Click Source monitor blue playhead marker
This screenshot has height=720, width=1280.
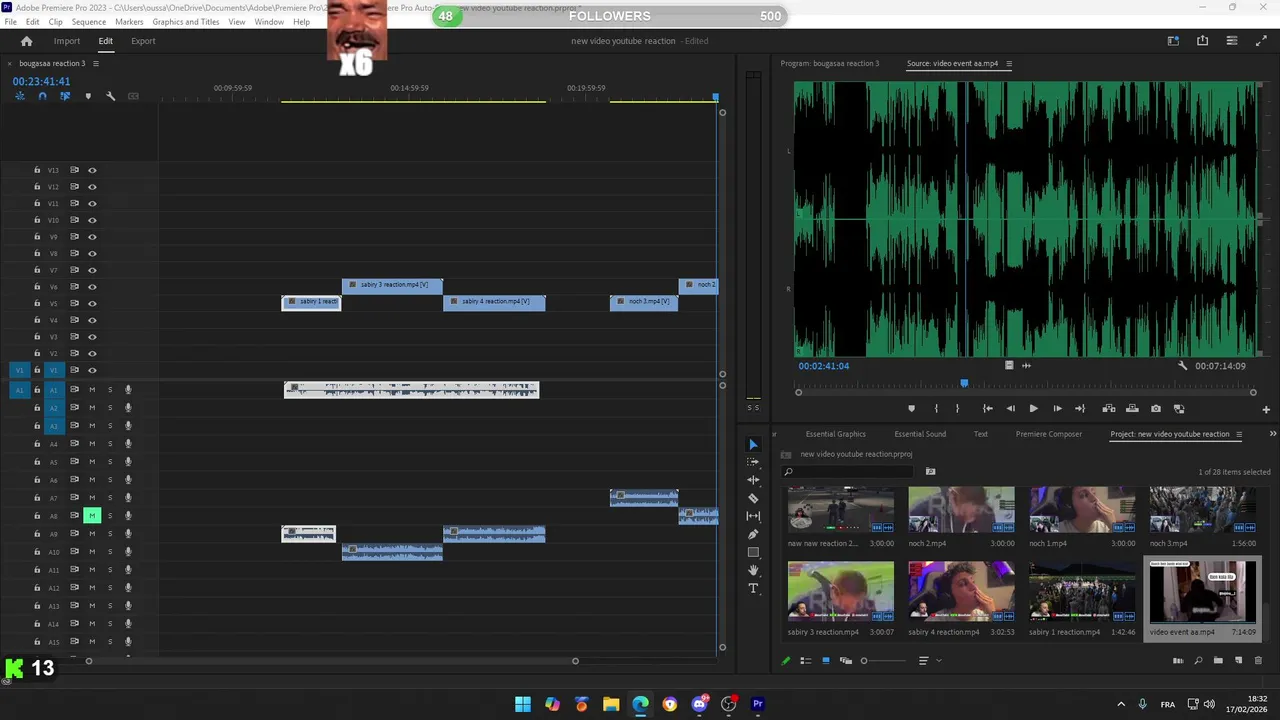(964, 383)
